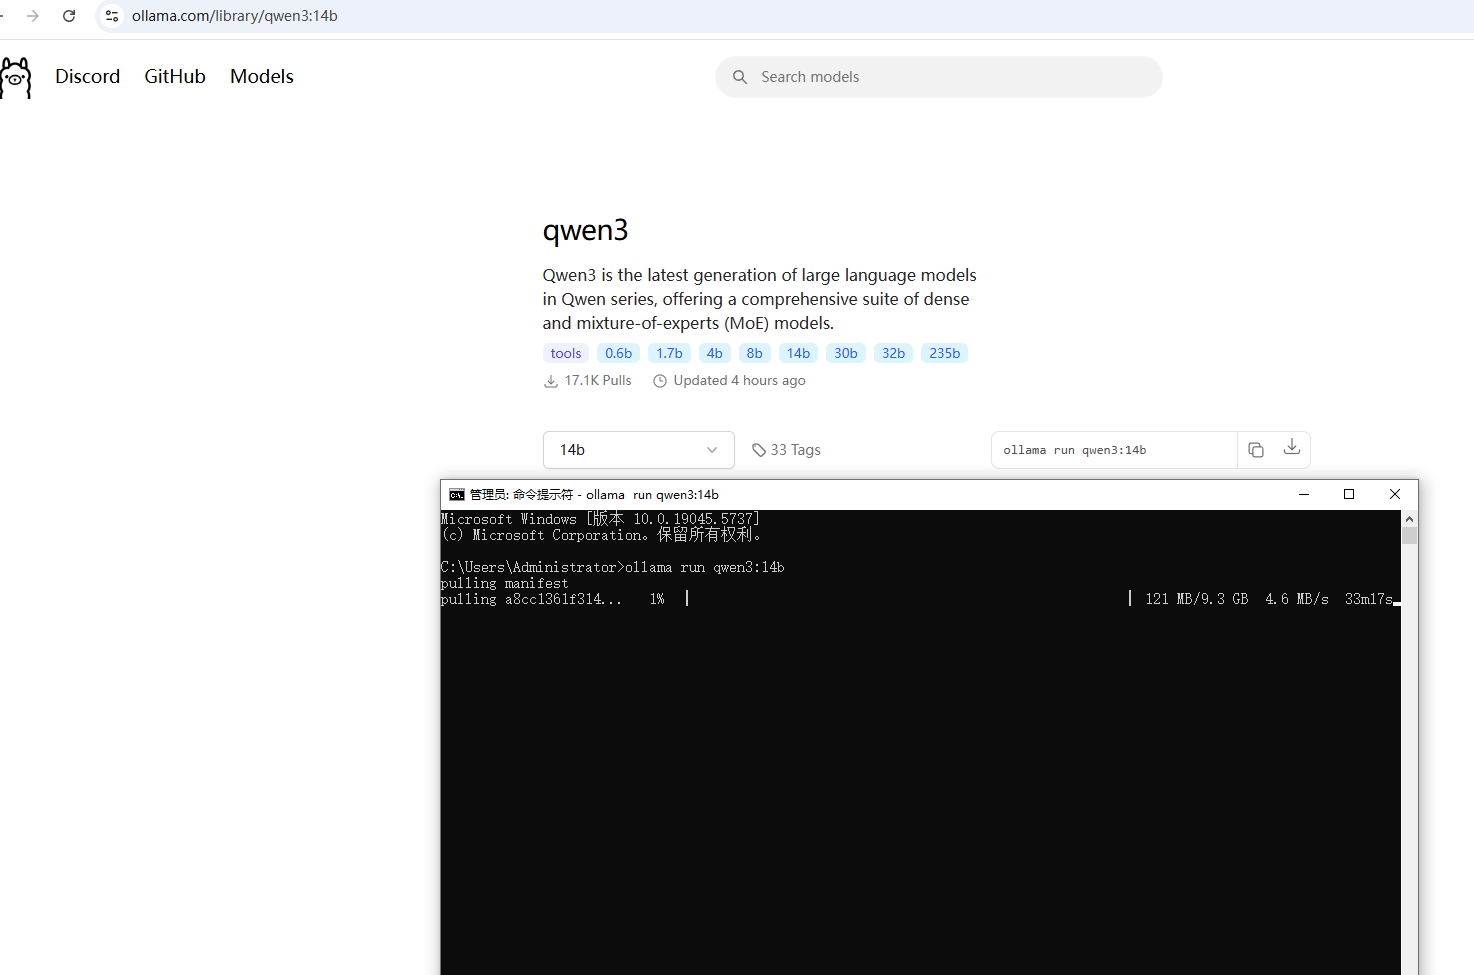This screenshot has height=975, width=1474.
Task: Select the 1.7b size tag
Action: click(670, 353)
